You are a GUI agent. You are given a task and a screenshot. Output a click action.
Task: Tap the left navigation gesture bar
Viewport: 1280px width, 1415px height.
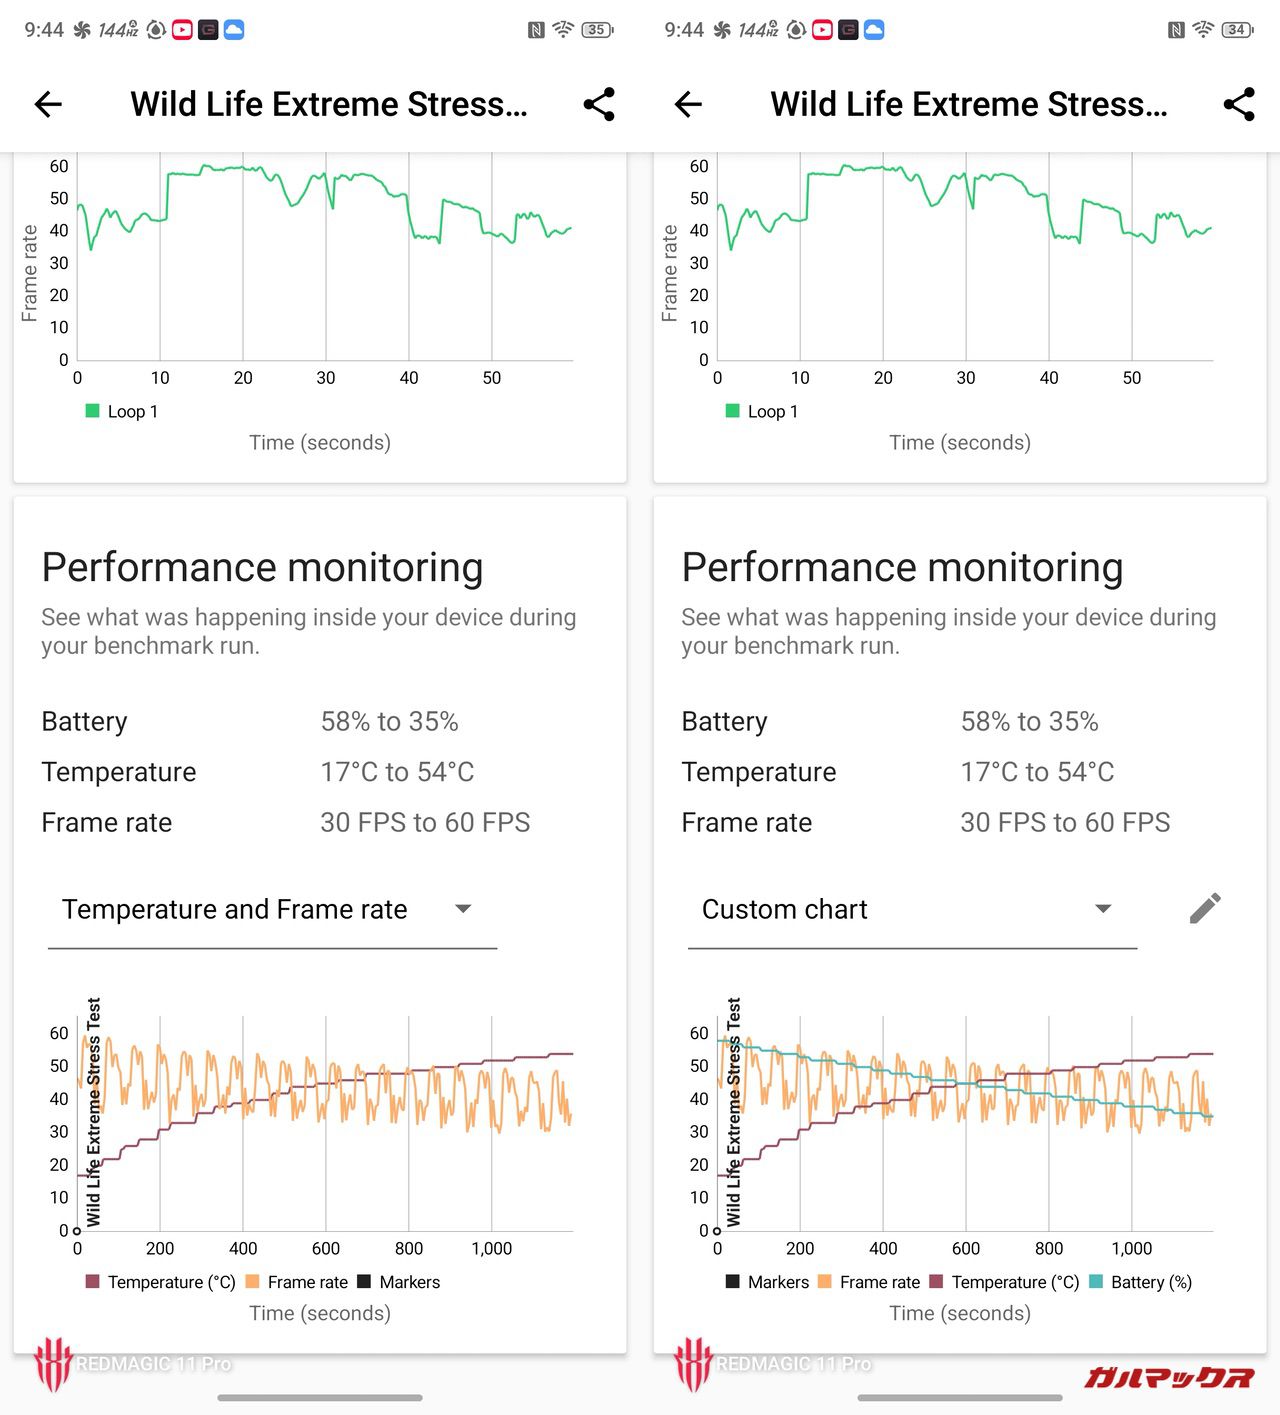click(x=320, y=1397)
